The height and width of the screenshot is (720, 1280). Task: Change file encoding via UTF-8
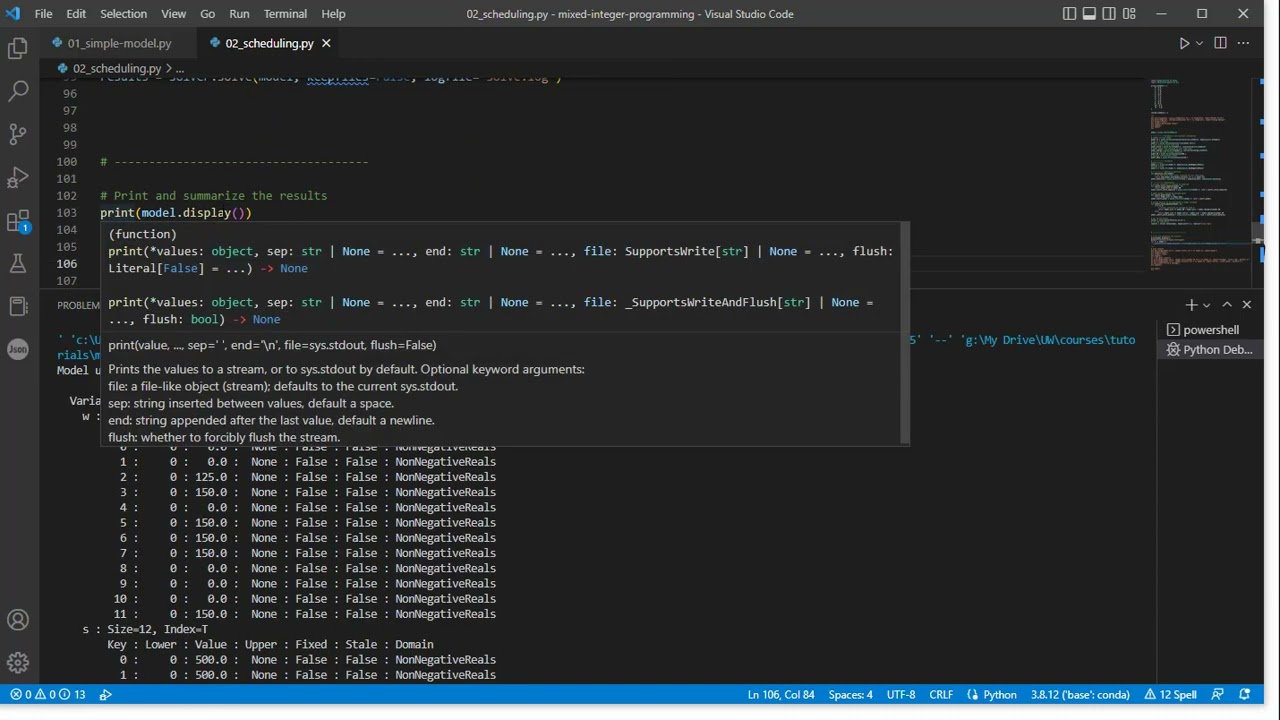tap(900, 694)
